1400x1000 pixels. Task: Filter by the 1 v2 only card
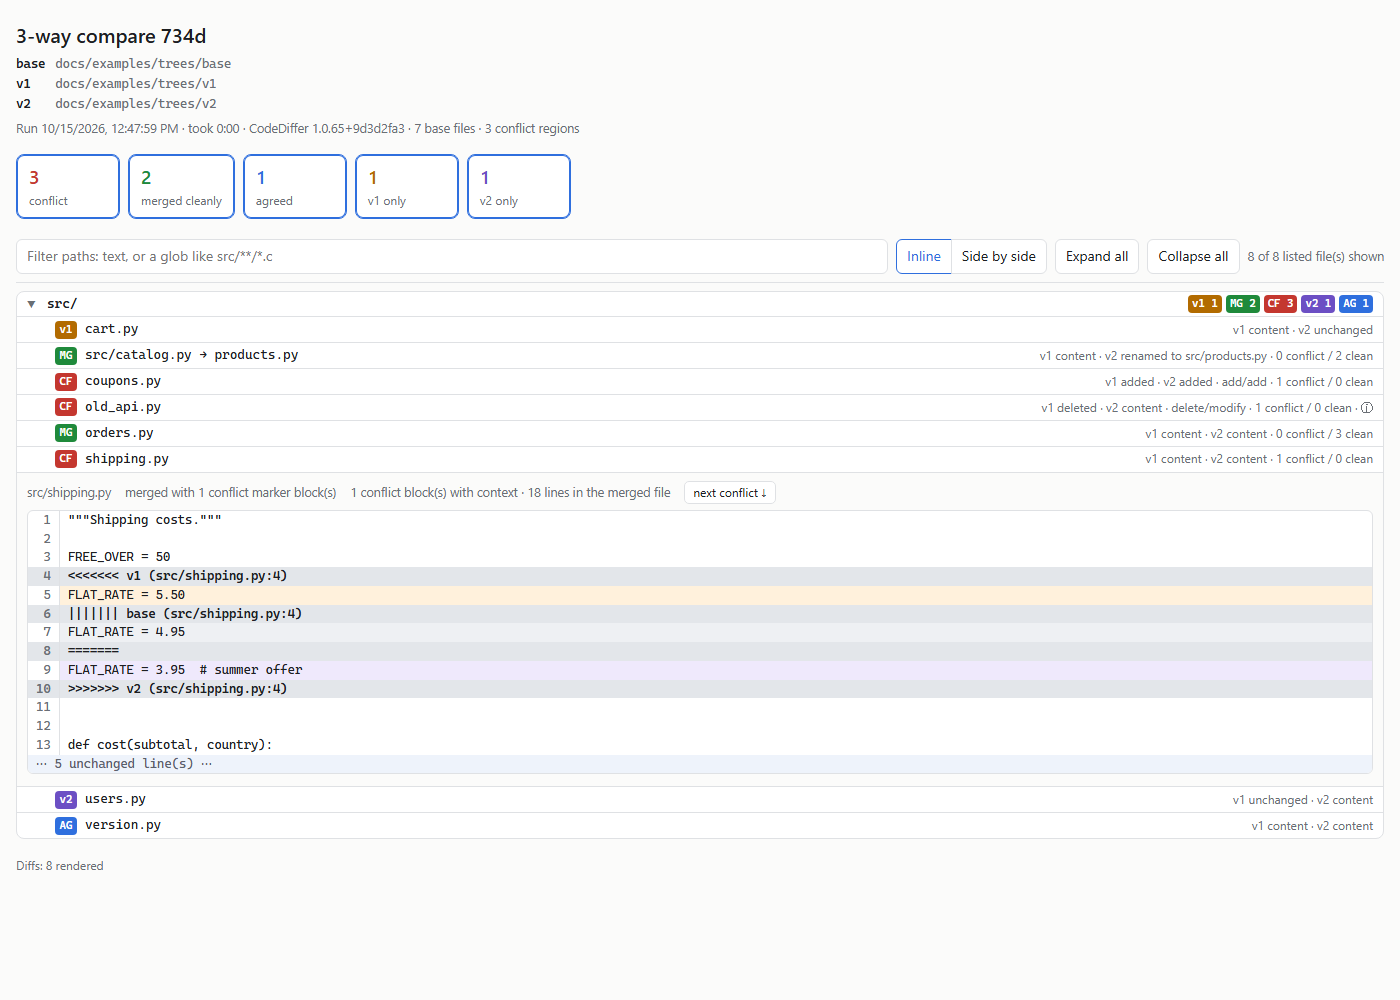(x=519, y=186)
